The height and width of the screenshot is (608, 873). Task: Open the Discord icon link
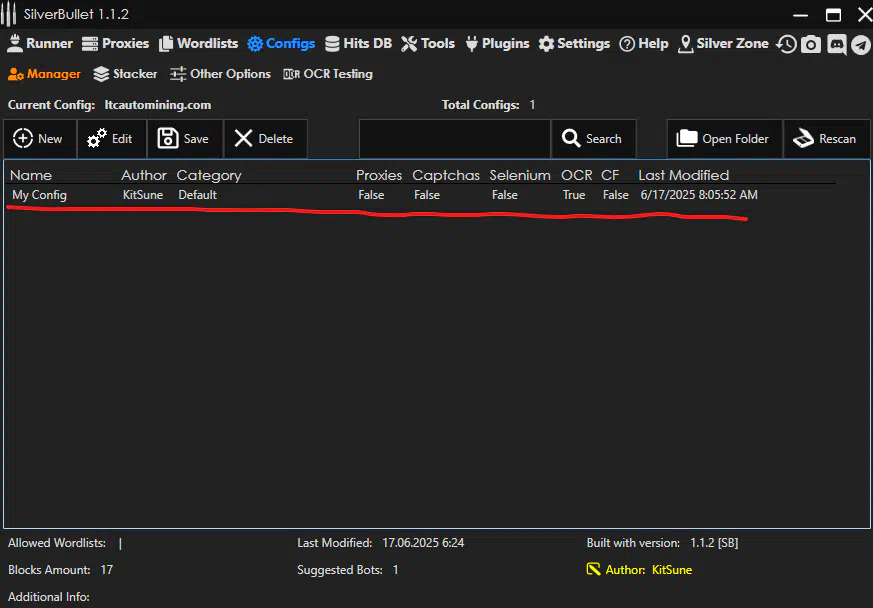tap(836, 44)
